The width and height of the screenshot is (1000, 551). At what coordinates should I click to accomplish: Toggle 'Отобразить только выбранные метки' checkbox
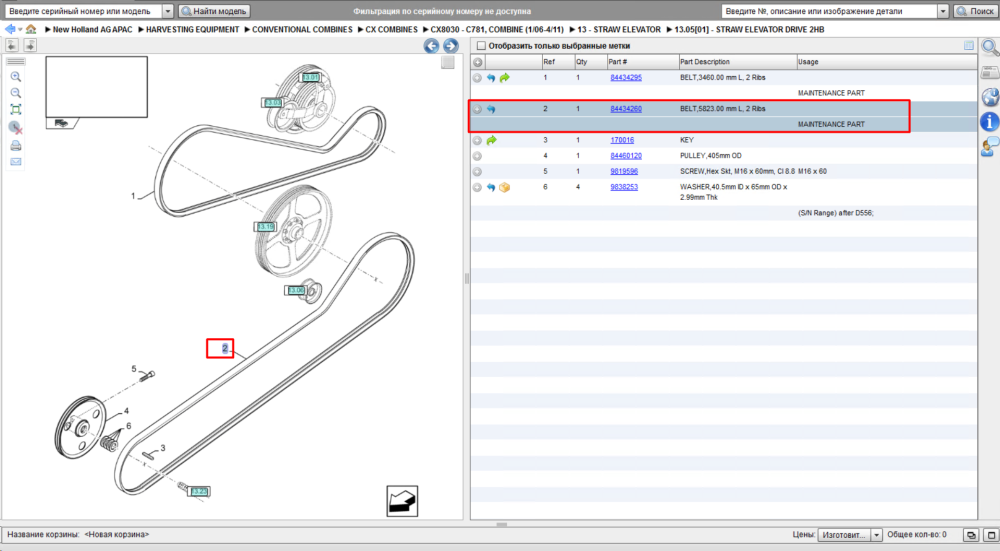point(482,46)
